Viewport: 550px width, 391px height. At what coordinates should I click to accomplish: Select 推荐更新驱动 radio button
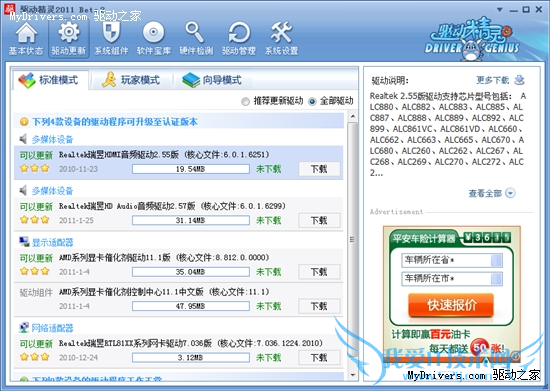[x=245, y=102]
